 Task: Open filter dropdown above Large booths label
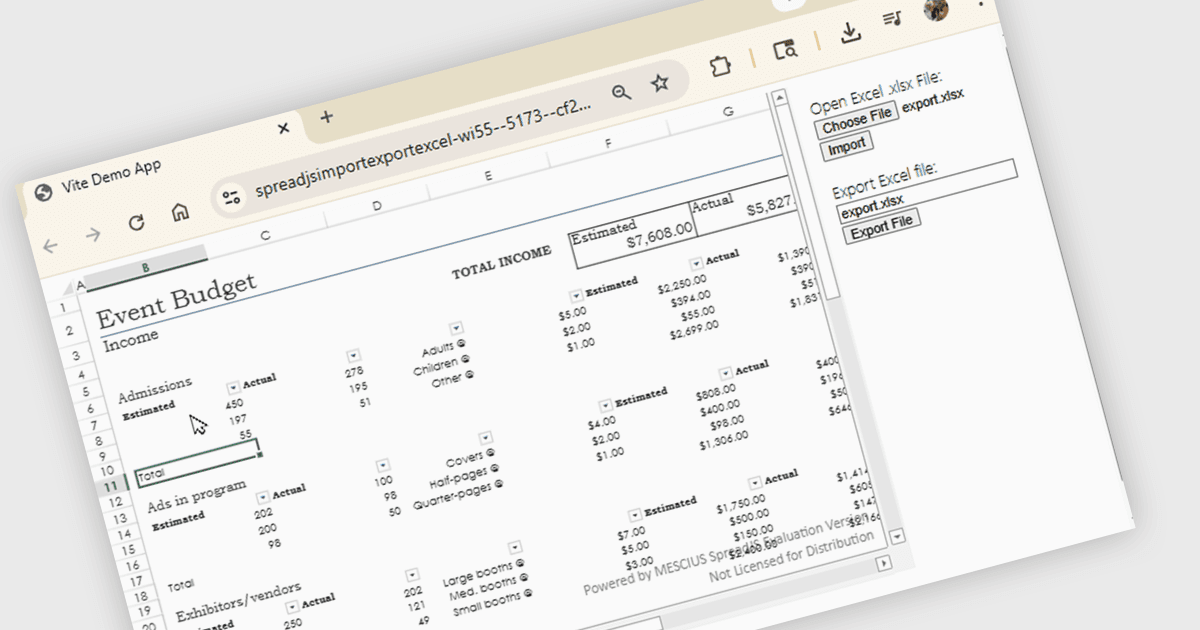[515, 548]
